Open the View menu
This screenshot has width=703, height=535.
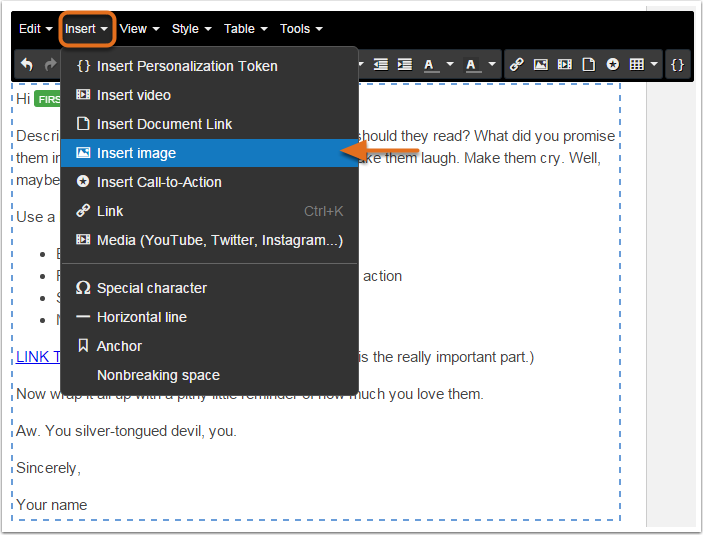pos(139,29)
